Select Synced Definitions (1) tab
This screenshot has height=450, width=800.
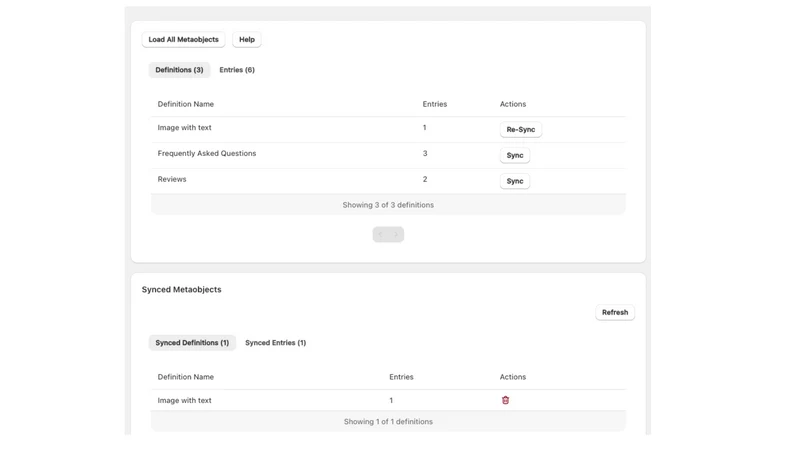coord(192,343)
